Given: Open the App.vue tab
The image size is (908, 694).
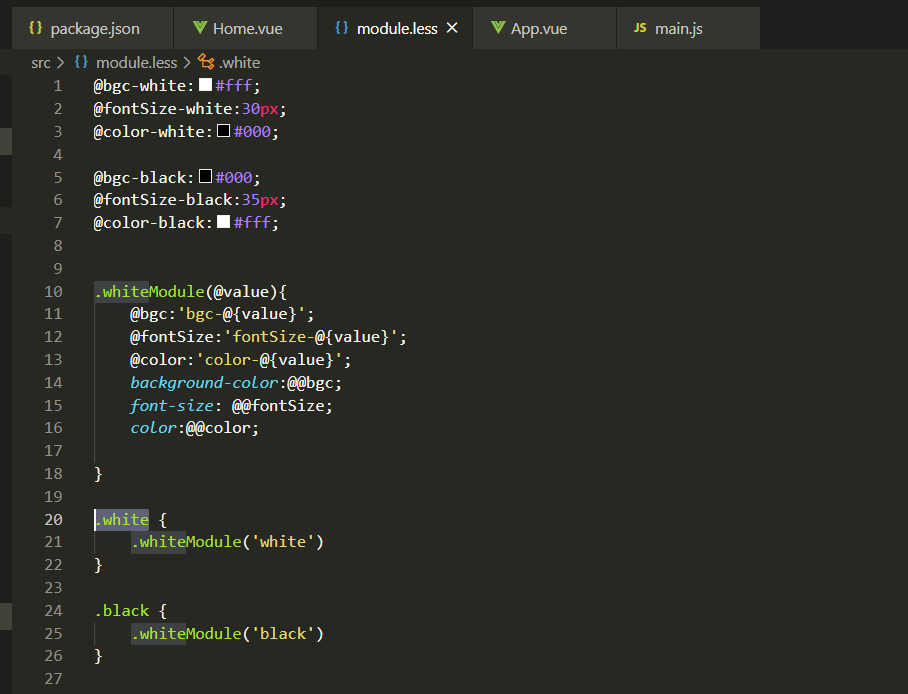Looking at the screenshot, I should tap(544, 28).
